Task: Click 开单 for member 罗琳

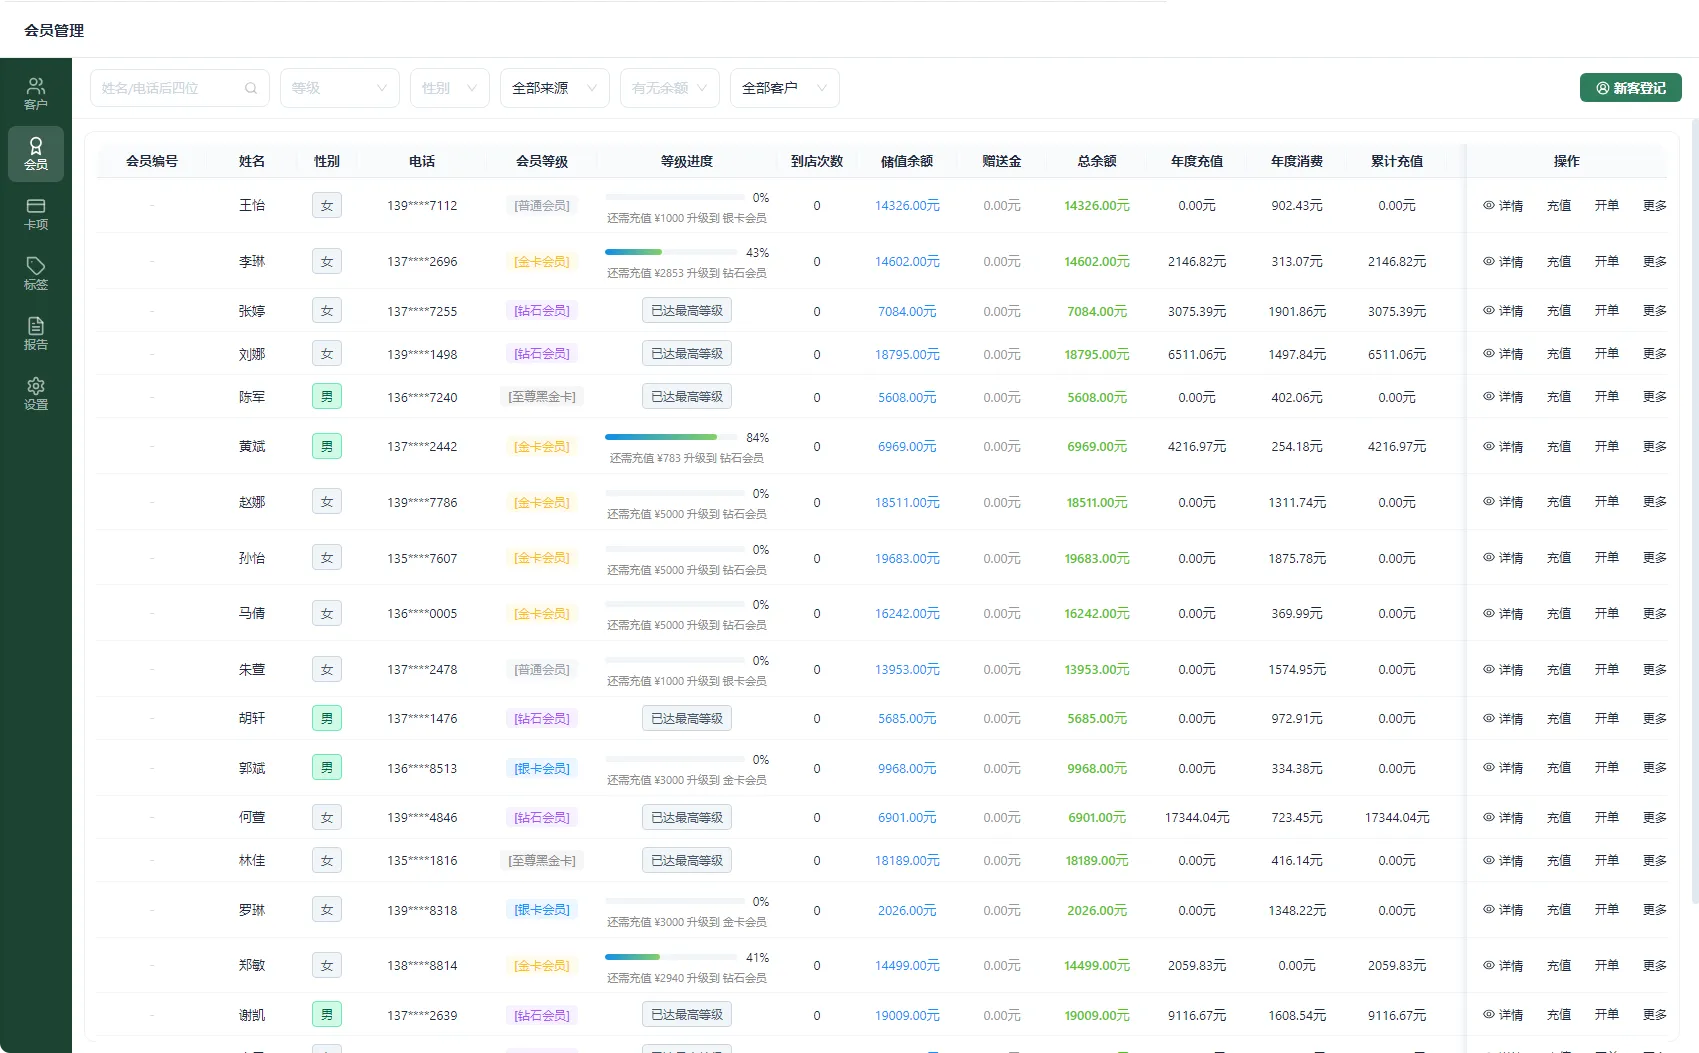Action: tap(1607, 910)
